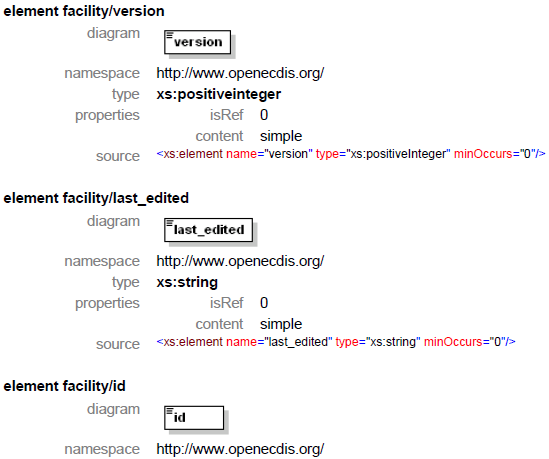Screen dimensions: 549x459
Task: Select the 'element facility/id' heading
Action: click(64, 386)
